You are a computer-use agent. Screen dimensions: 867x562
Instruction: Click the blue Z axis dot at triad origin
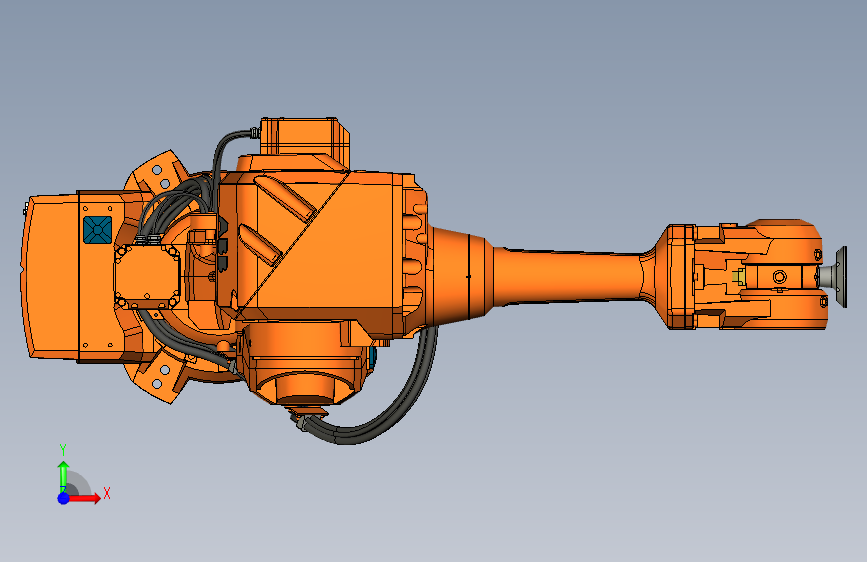tap(64, 498)
